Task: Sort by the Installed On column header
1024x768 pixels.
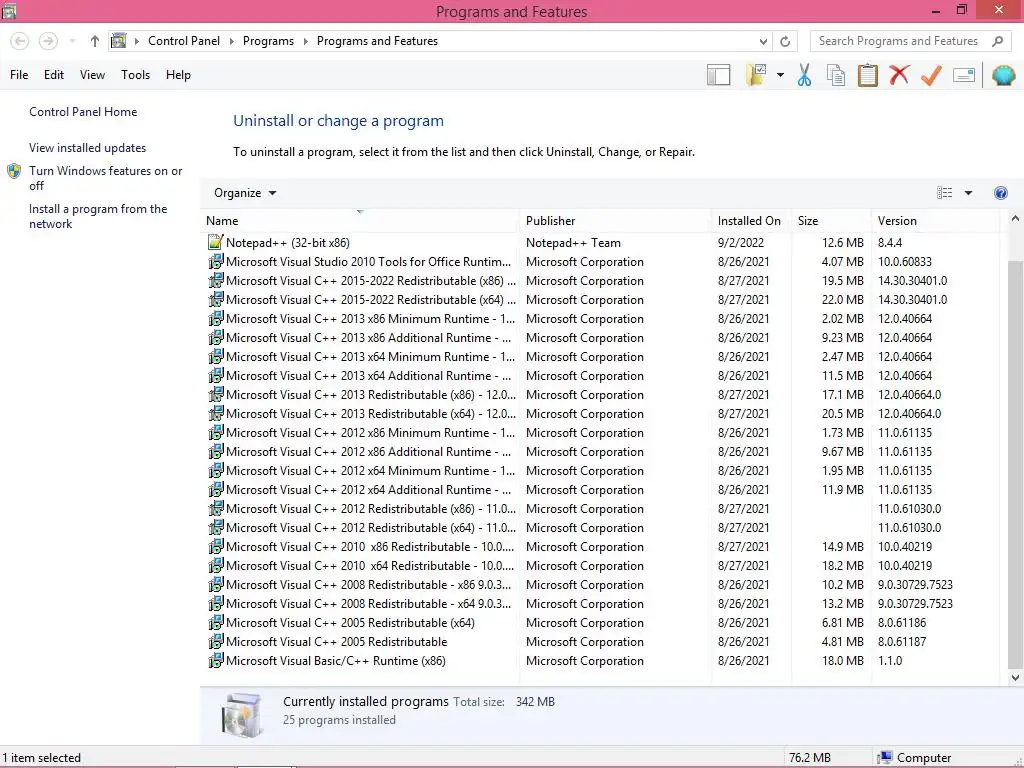Action: [750, 221]
